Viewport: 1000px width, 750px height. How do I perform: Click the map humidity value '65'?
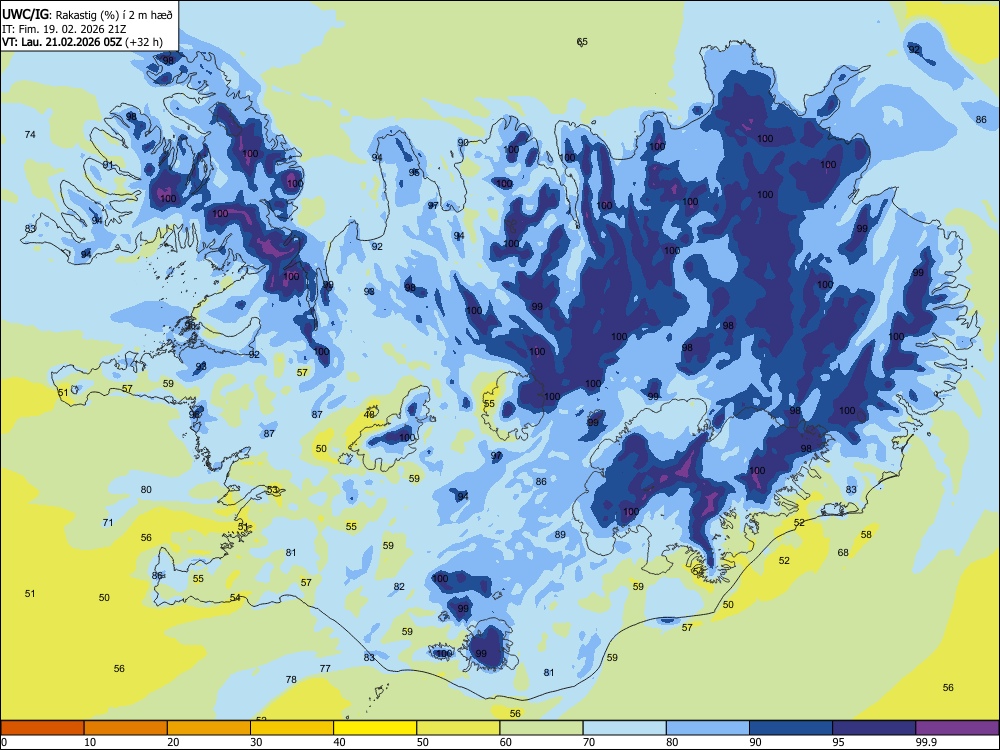[582, 42]
